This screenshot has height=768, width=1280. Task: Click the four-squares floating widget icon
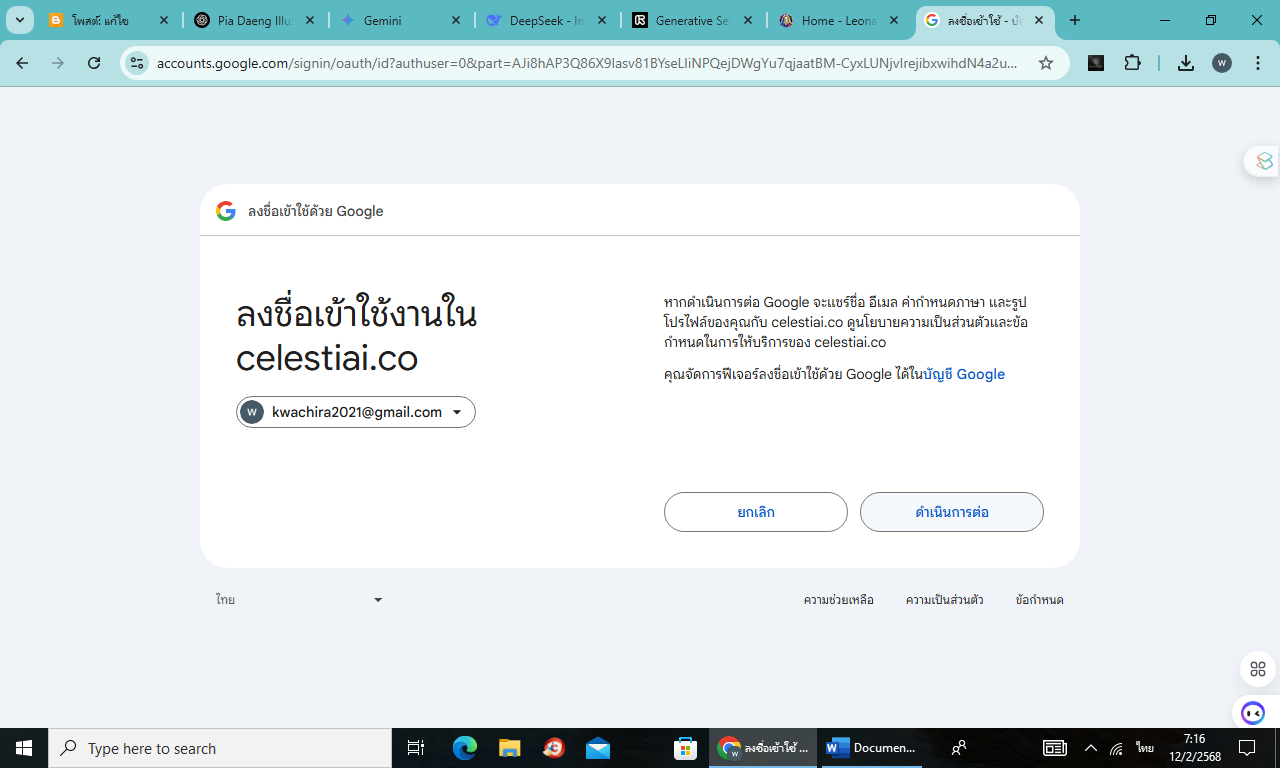pyautogui.click(x=1258, y=669)
